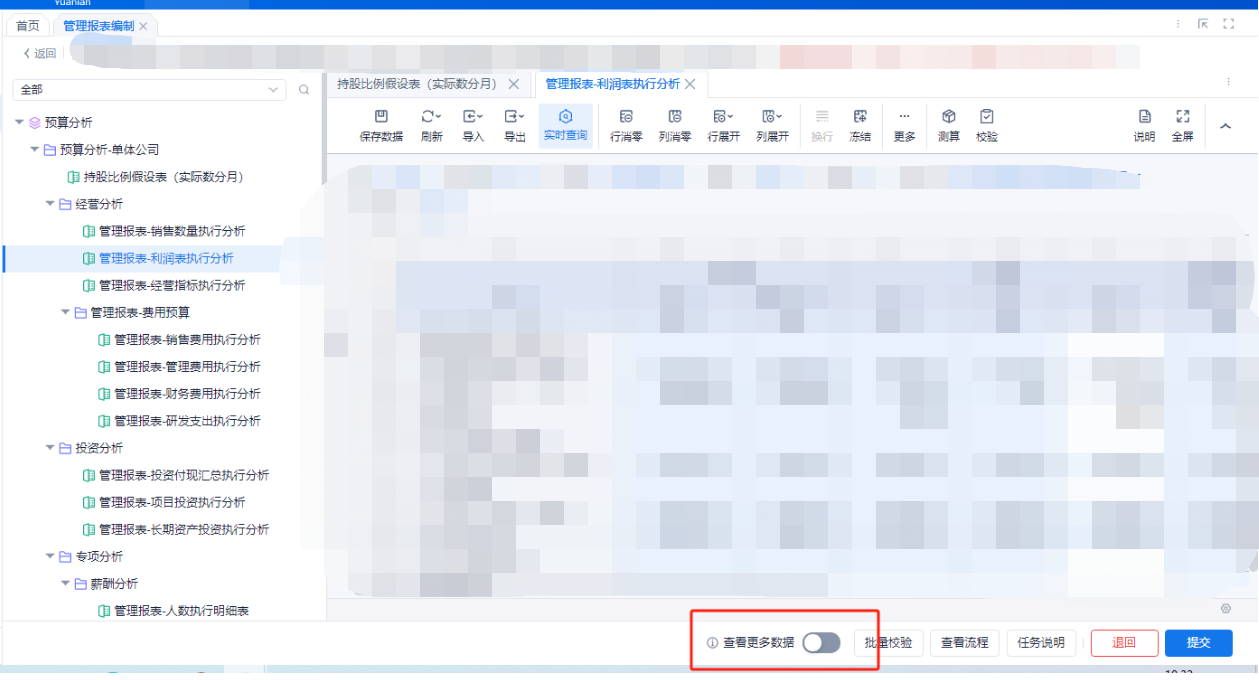Screen dimensions: 1259x680
Task: Toggle the 查看更多数据 switch
Action: (821, 643)
